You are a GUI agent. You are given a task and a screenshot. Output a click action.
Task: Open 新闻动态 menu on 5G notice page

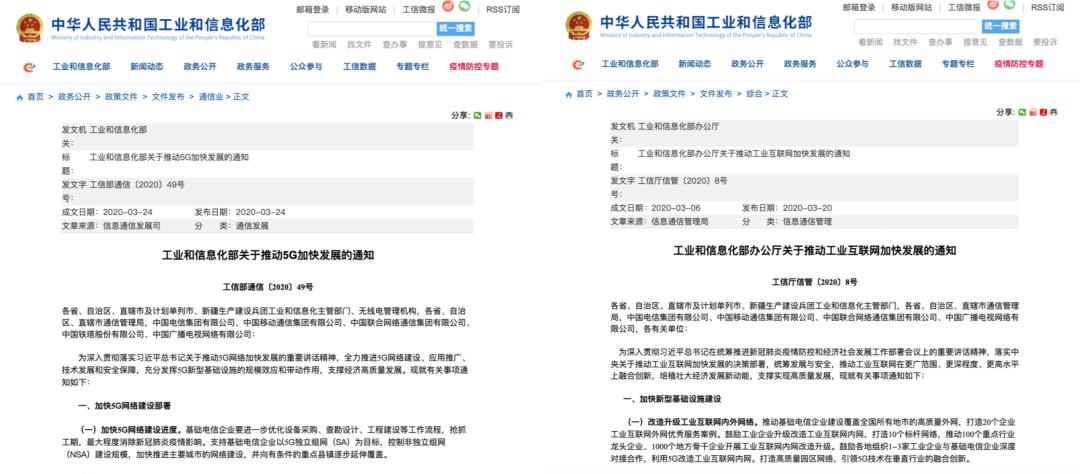147,67
